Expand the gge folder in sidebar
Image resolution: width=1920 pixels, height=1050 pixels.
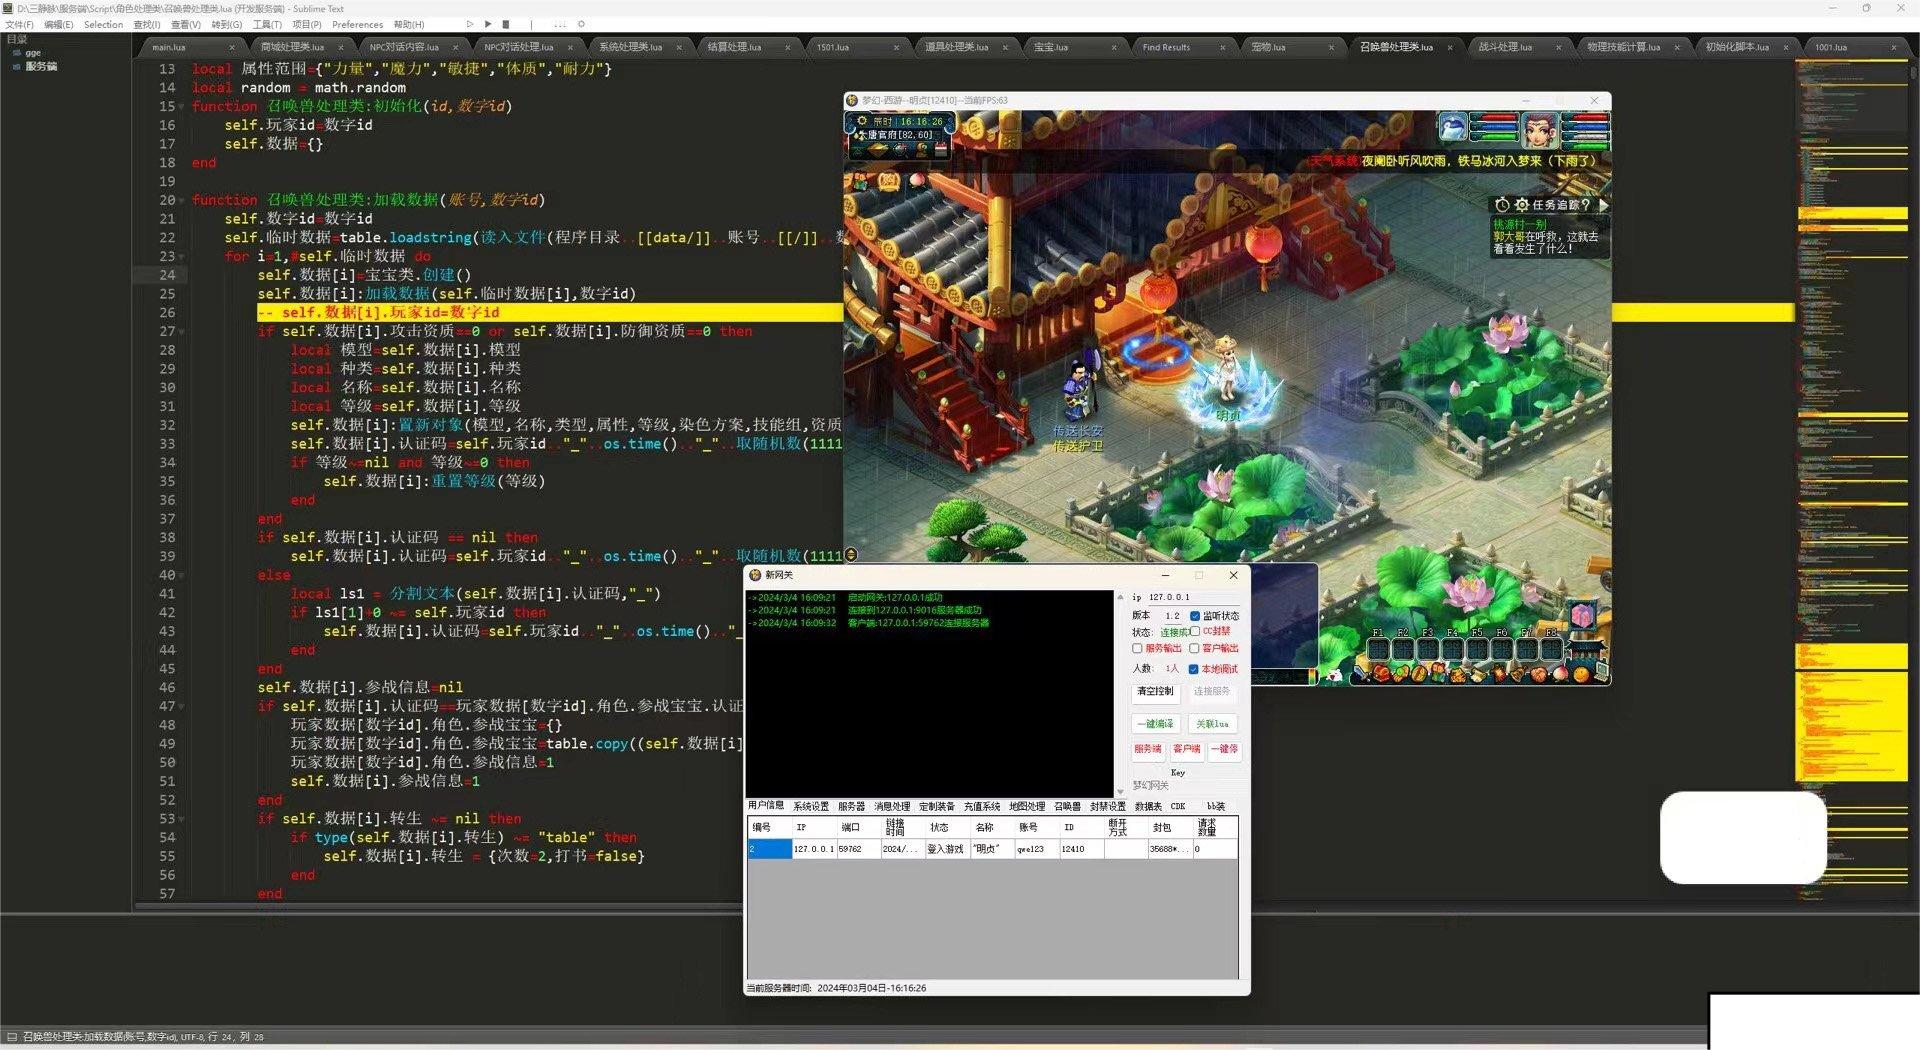coord(16,53)
